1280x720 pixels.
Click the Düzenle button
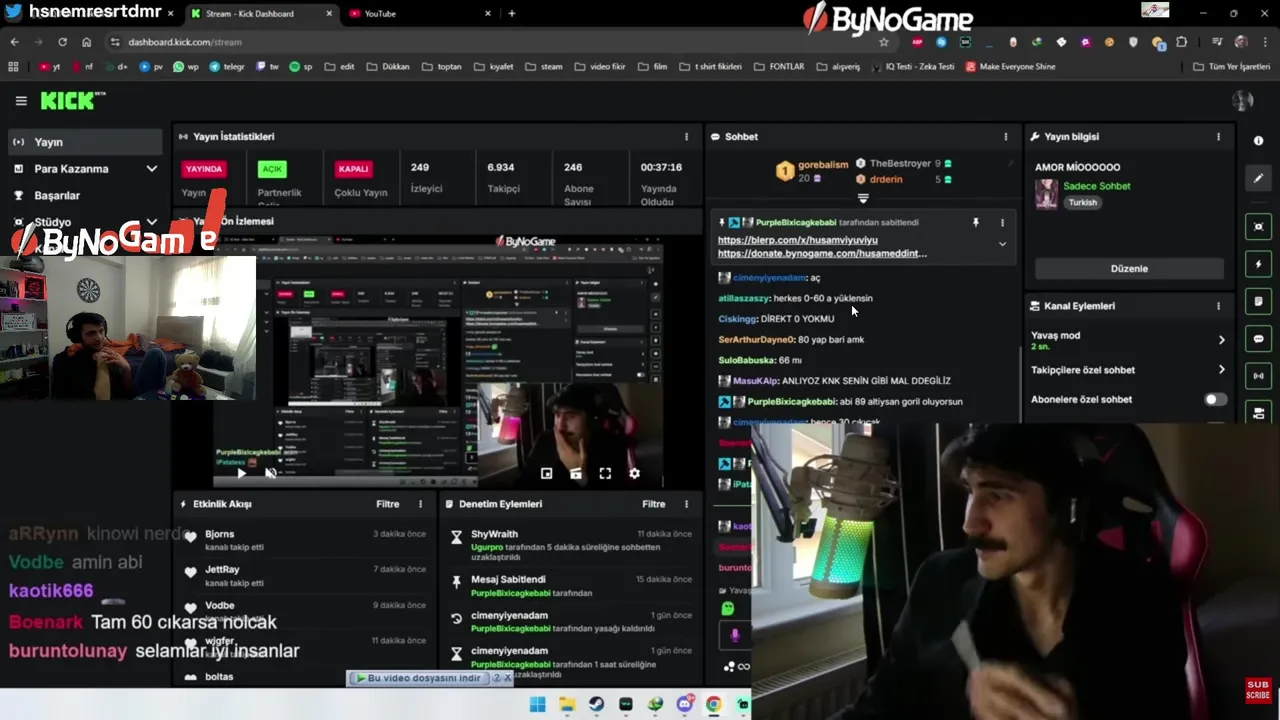pos(1129,269)
